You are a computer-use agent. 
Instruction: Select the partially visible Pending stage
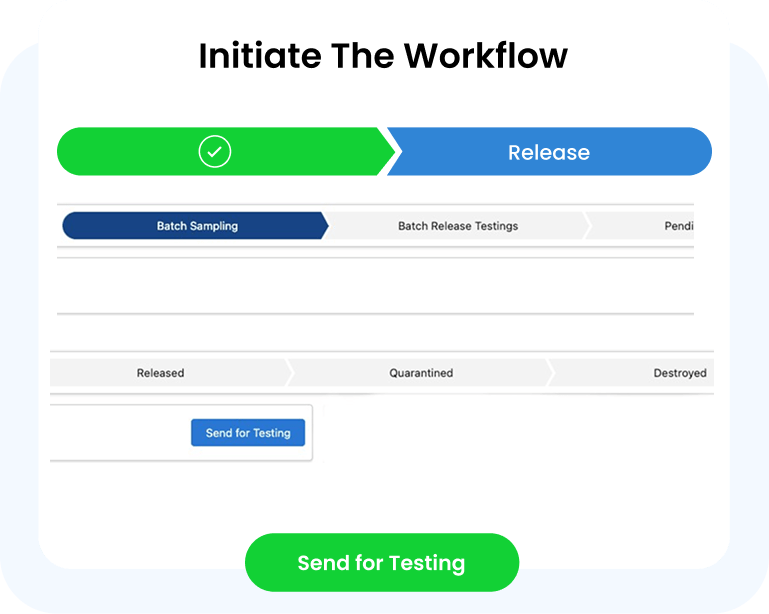point(678,226)
